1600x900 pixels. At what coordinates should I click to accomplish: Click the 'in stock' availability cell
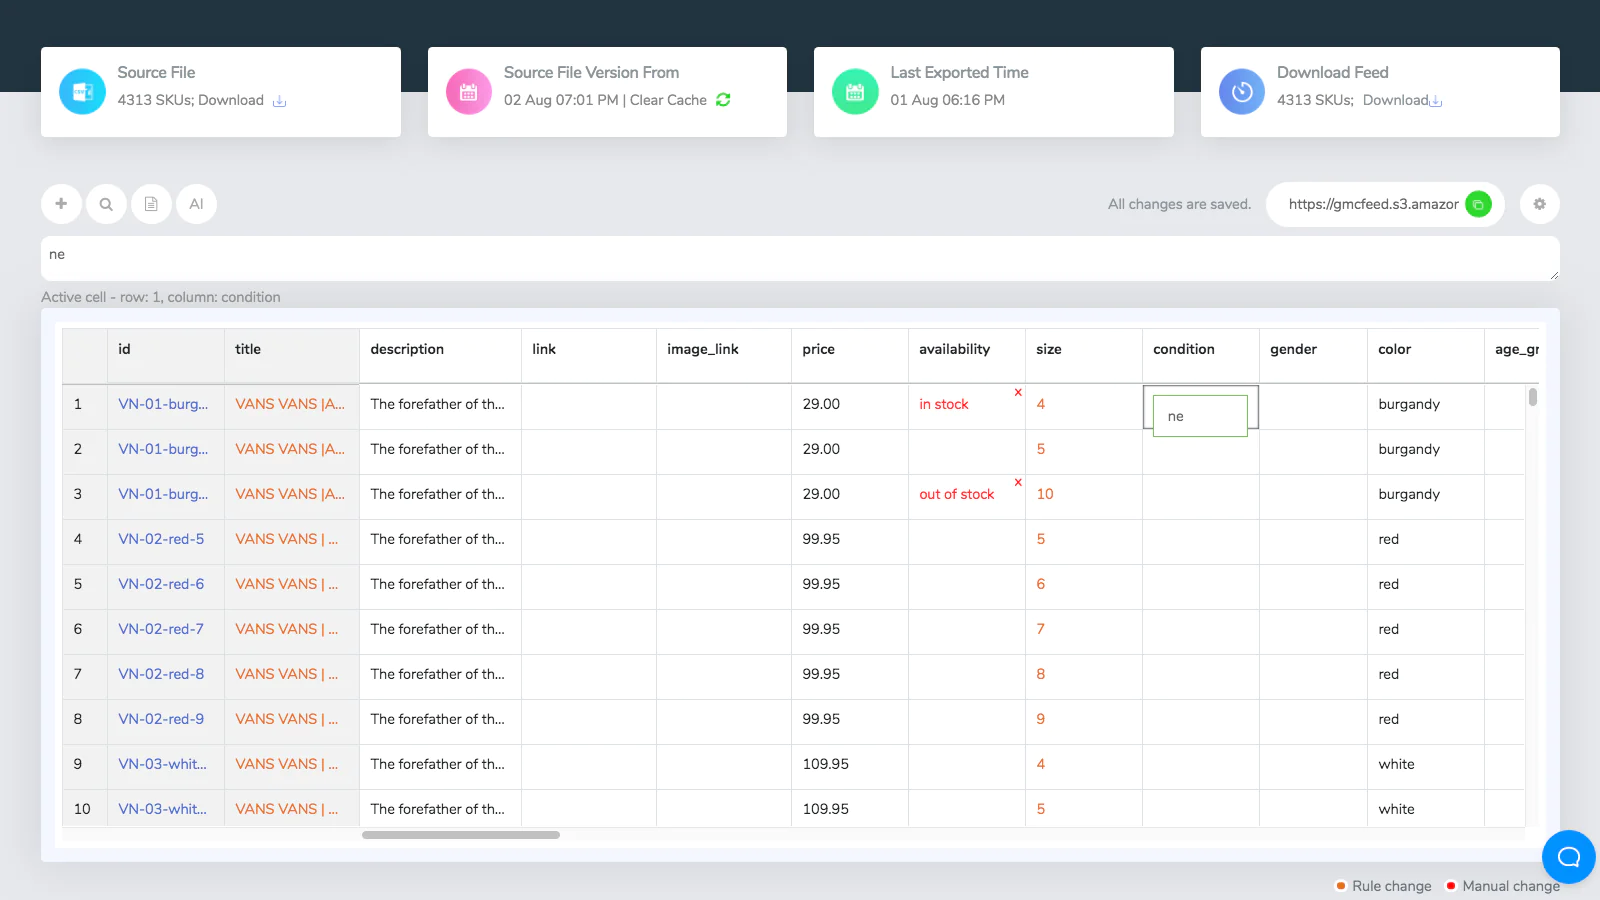[966, 406]
